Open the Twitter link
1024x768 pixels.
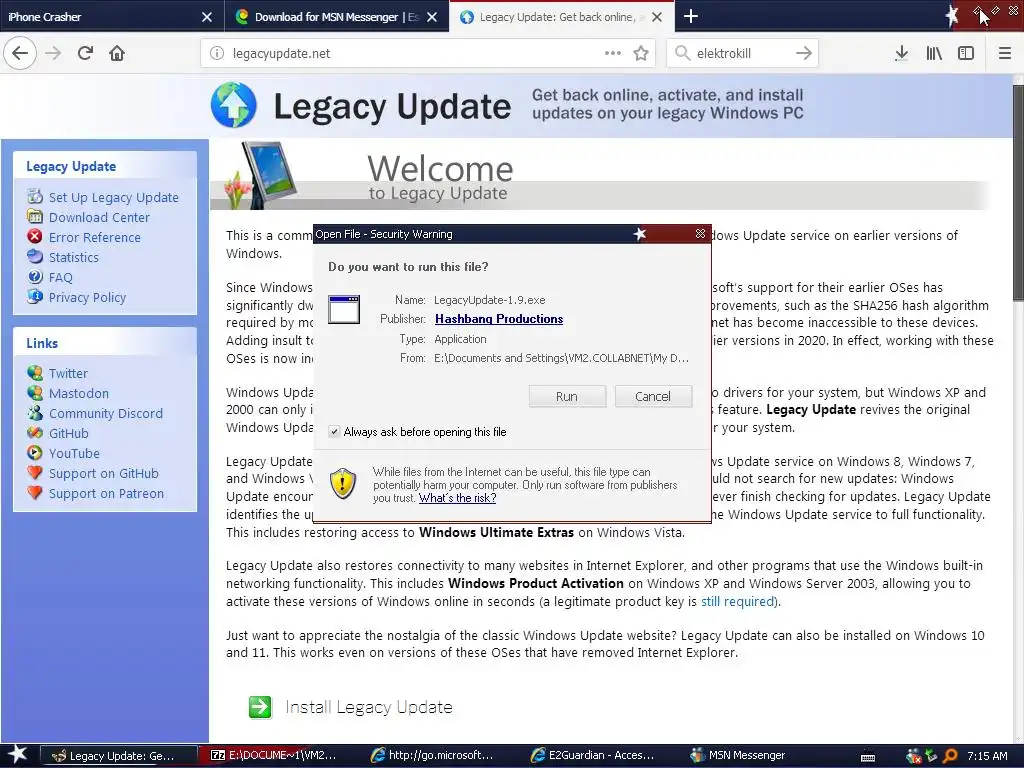tap(68, 374)
